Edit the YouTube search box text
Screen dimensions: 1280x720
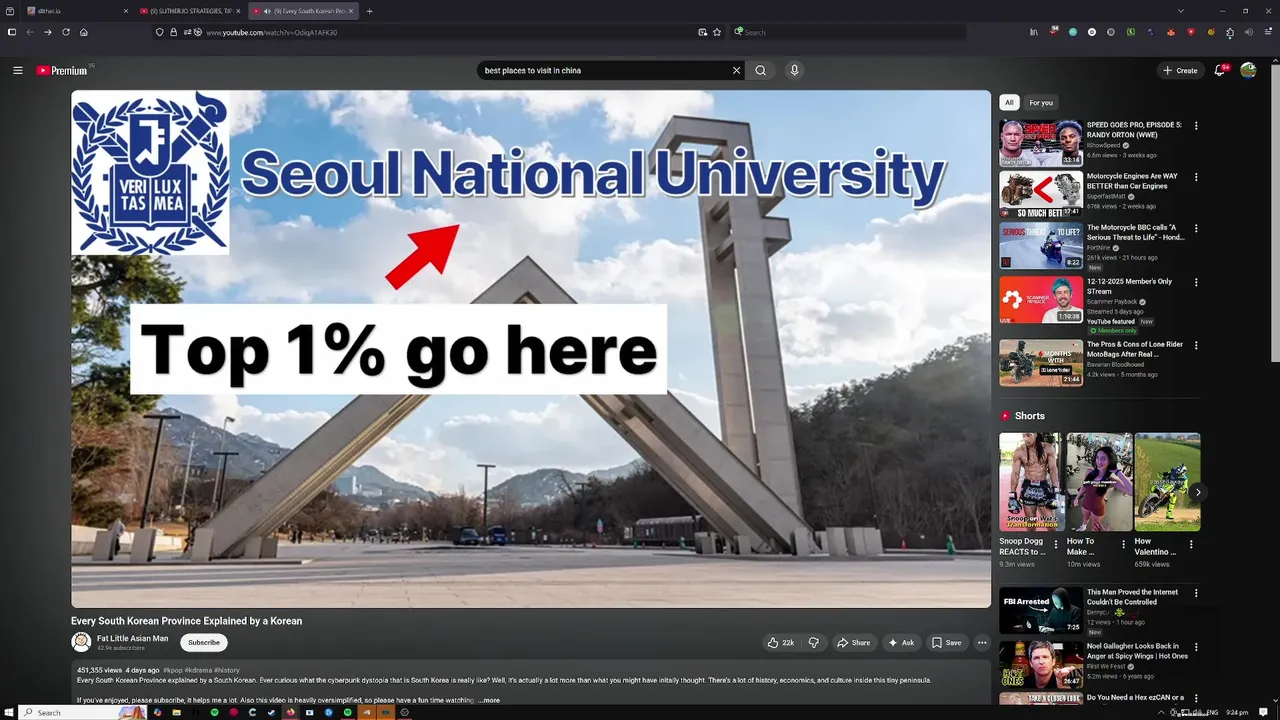click(x=603, y=70)
